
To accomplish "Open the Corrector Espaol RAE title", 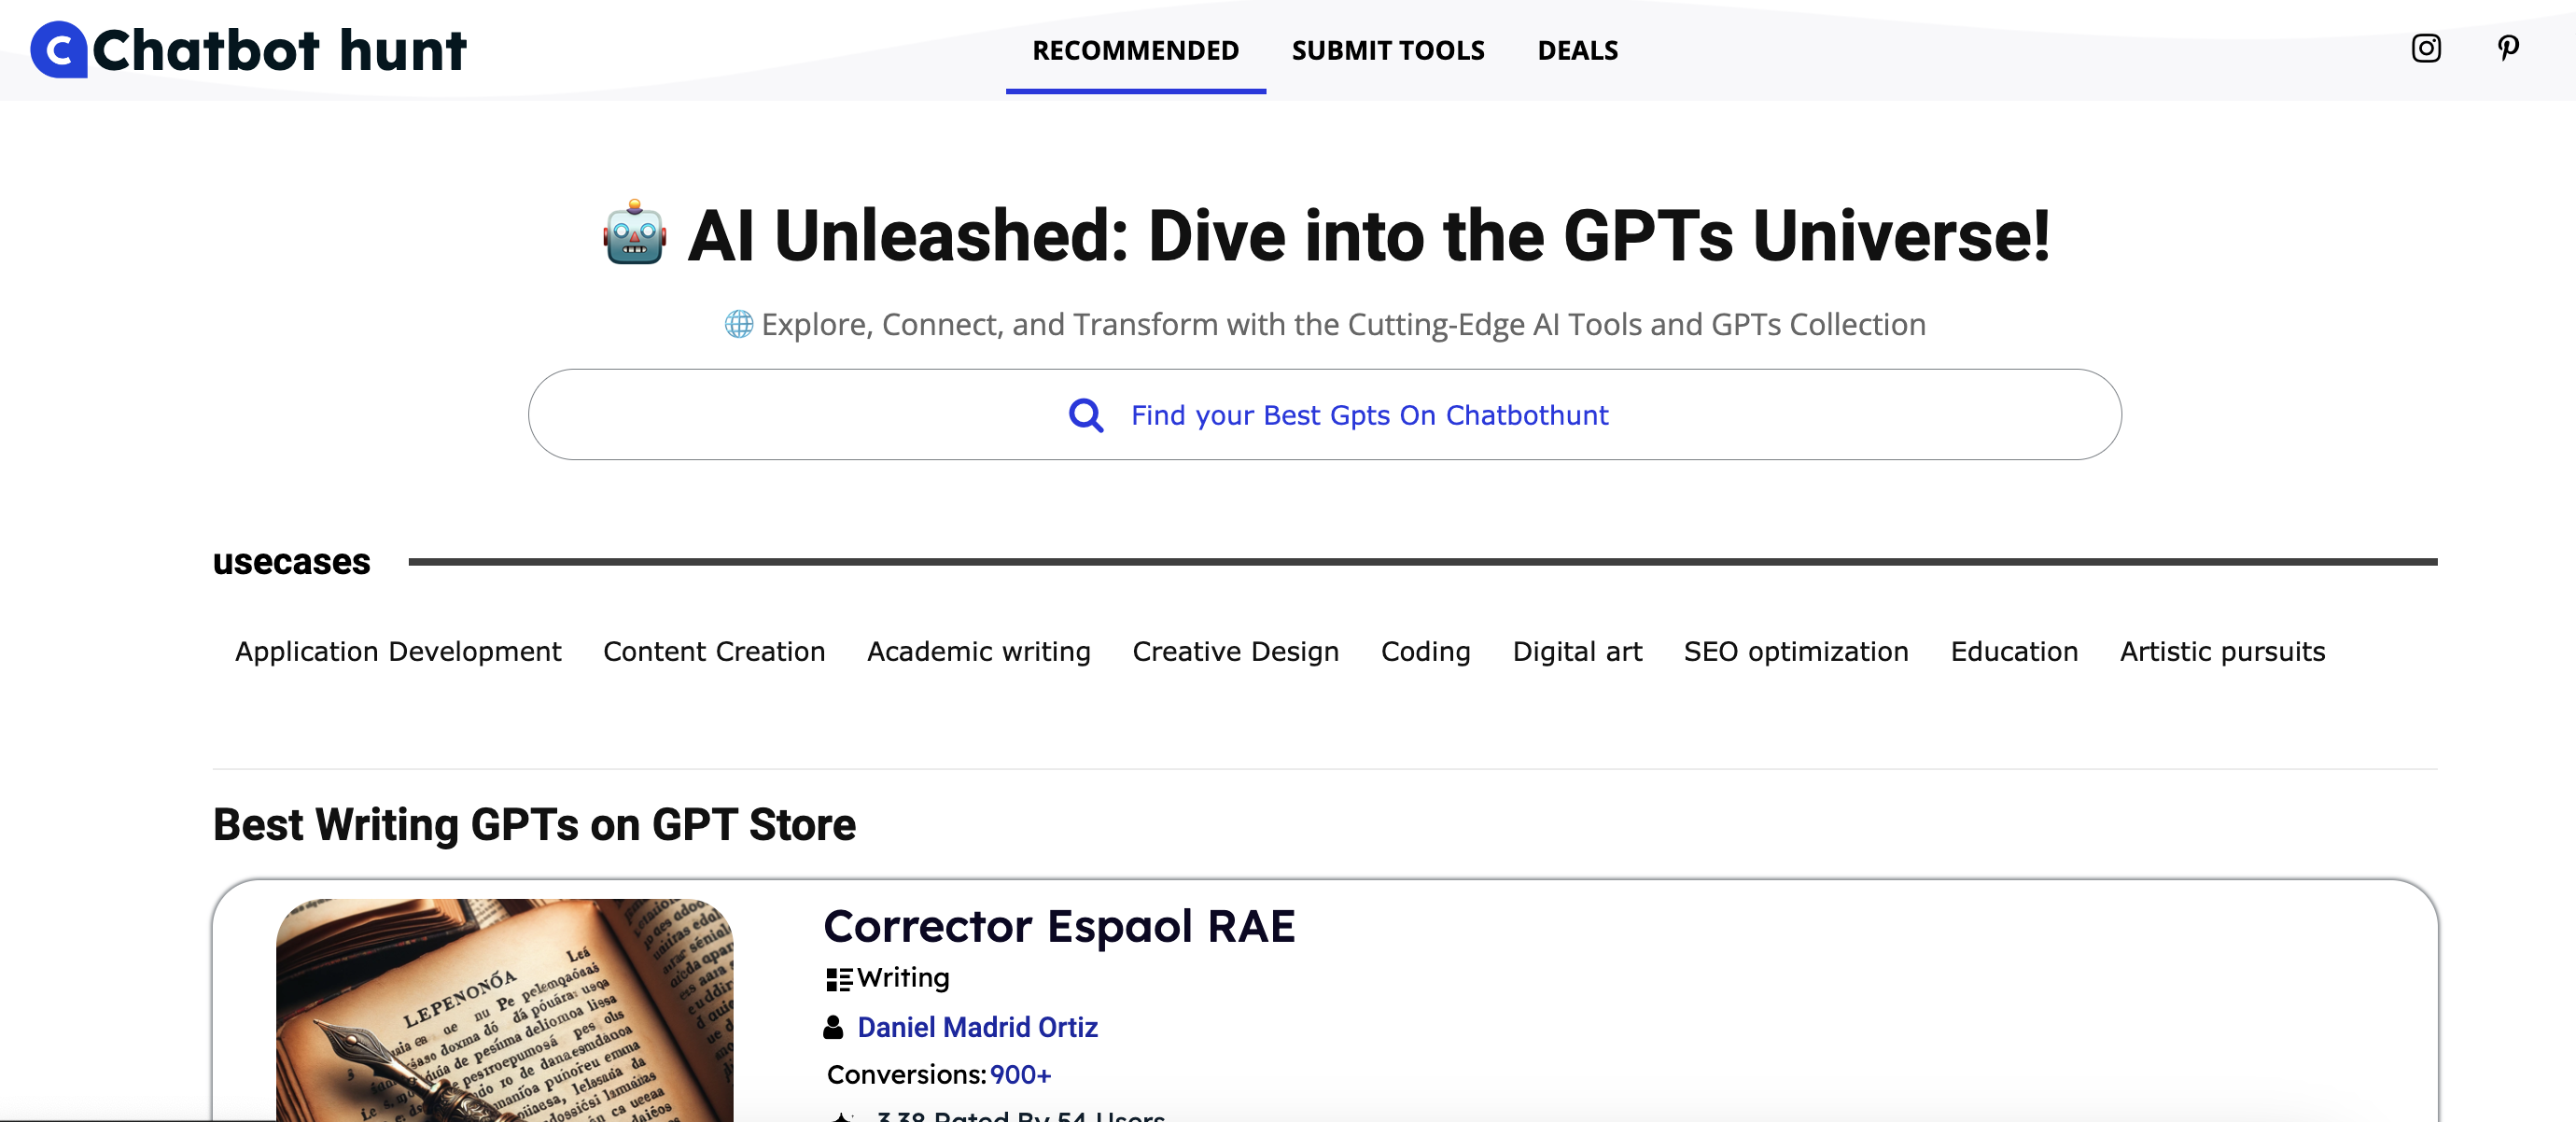I will click(x=1058, y=926).
